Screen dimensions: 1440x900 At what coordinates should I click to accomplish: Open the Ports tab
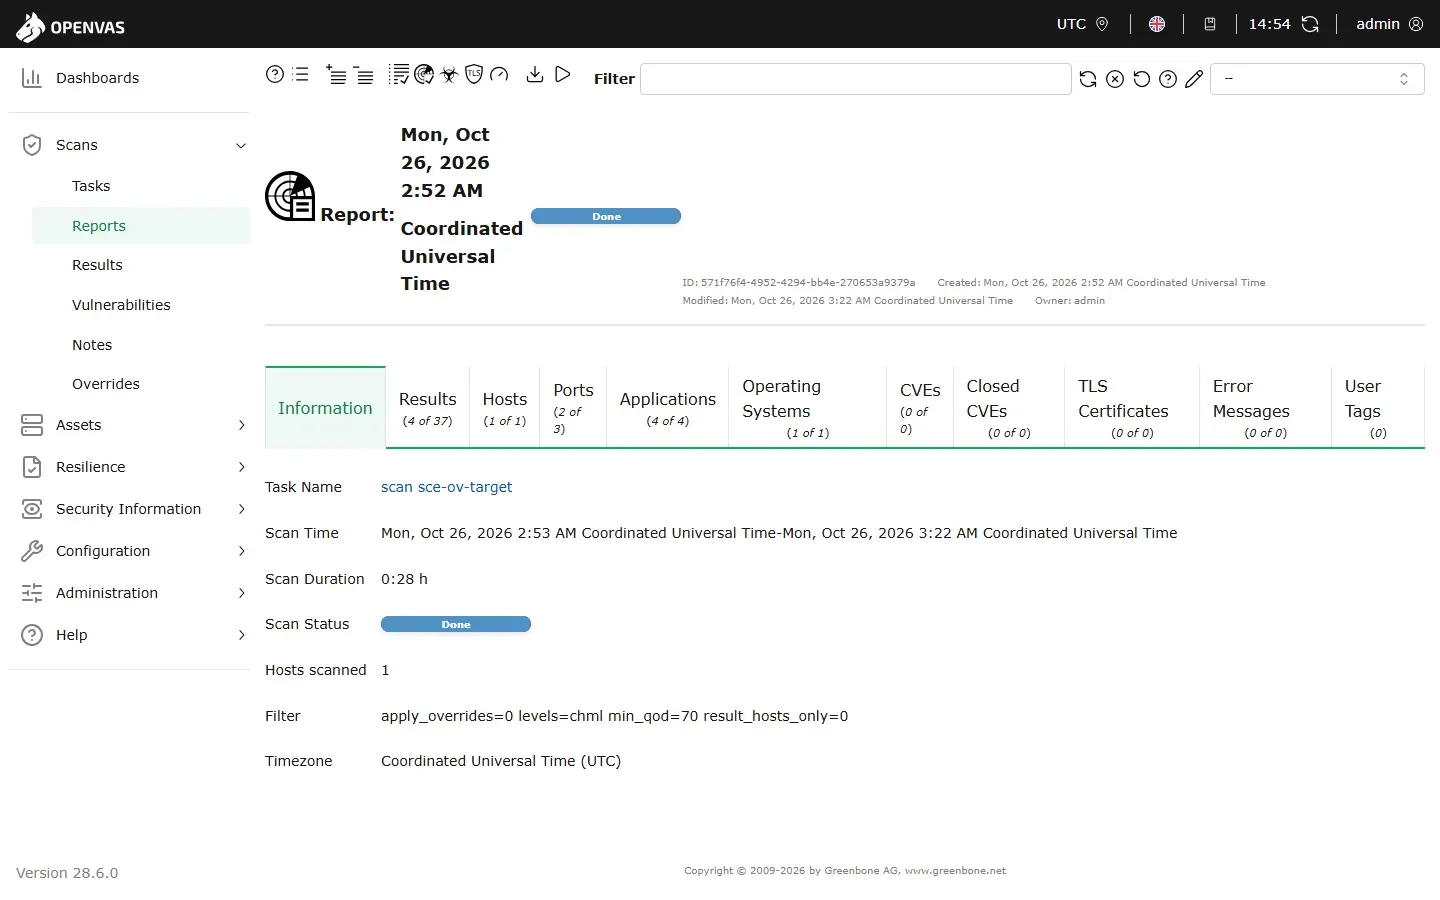tap(573, 408)
